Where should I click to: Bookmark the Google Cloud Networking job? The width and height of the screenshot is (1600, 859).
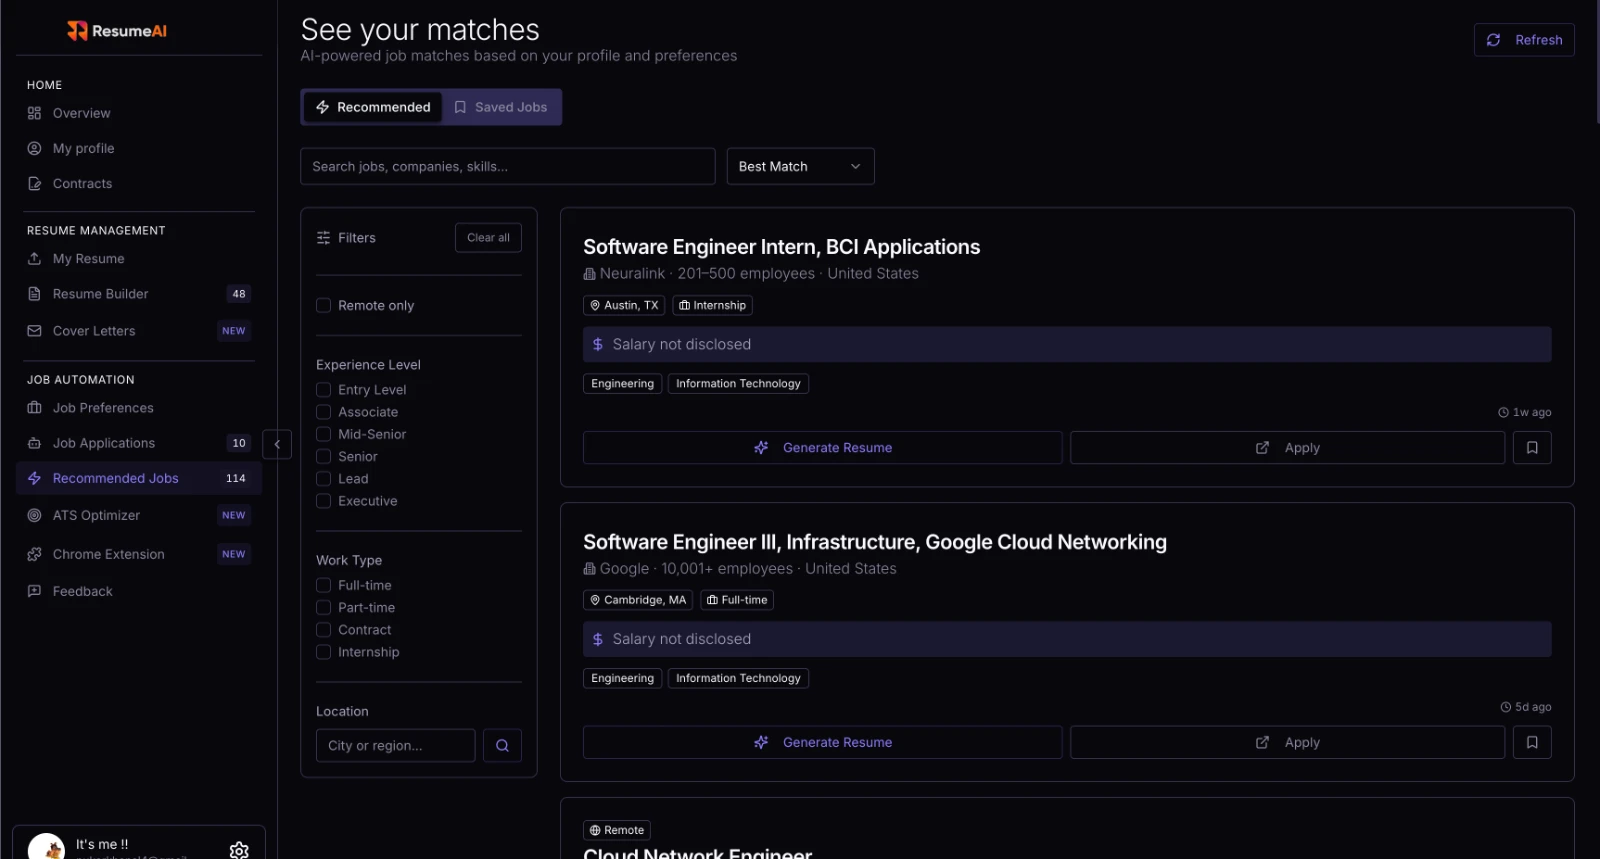pos(1531,742)
